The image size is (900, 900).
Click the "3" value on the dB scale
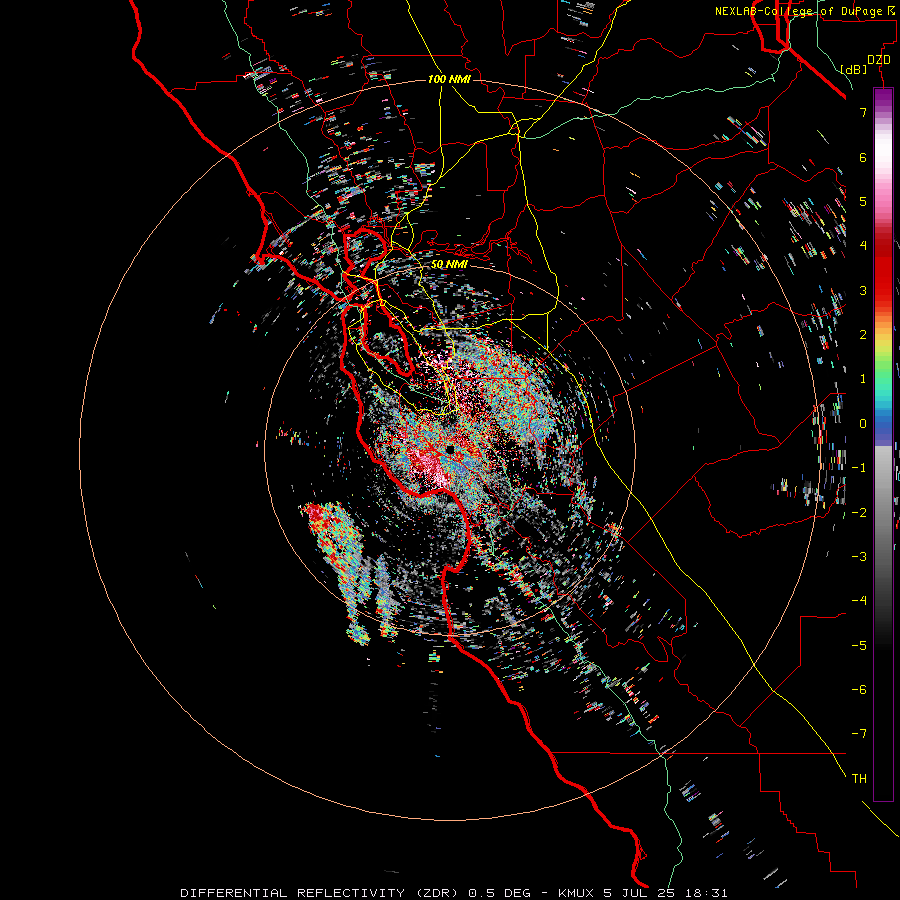pos(863,290)
